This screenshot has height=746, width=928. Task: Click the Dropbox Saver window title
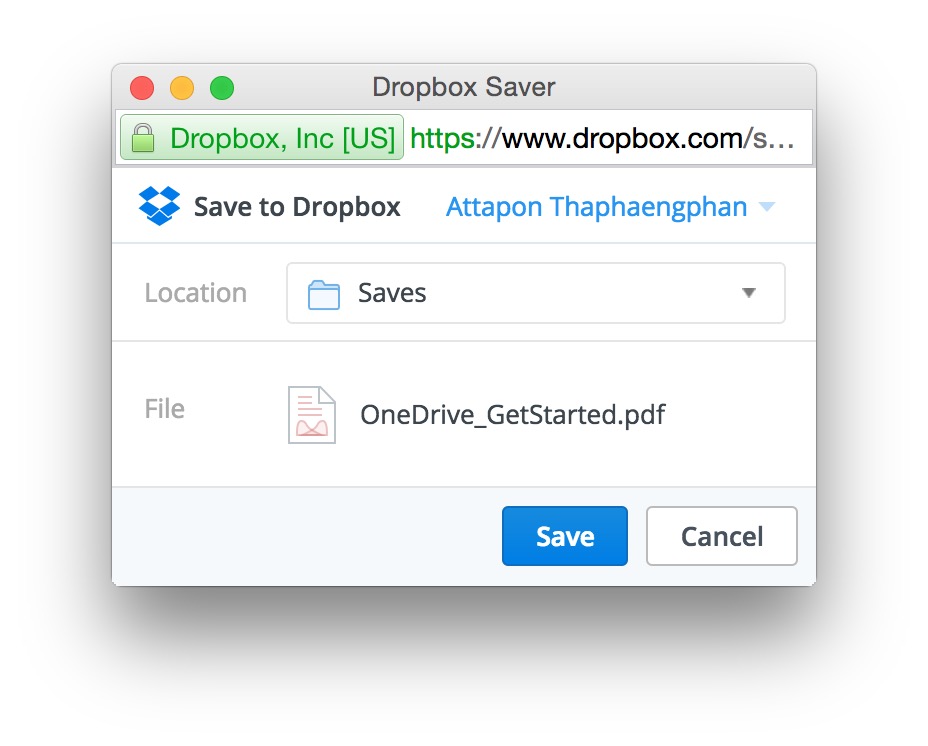click(x=463, y=87)
